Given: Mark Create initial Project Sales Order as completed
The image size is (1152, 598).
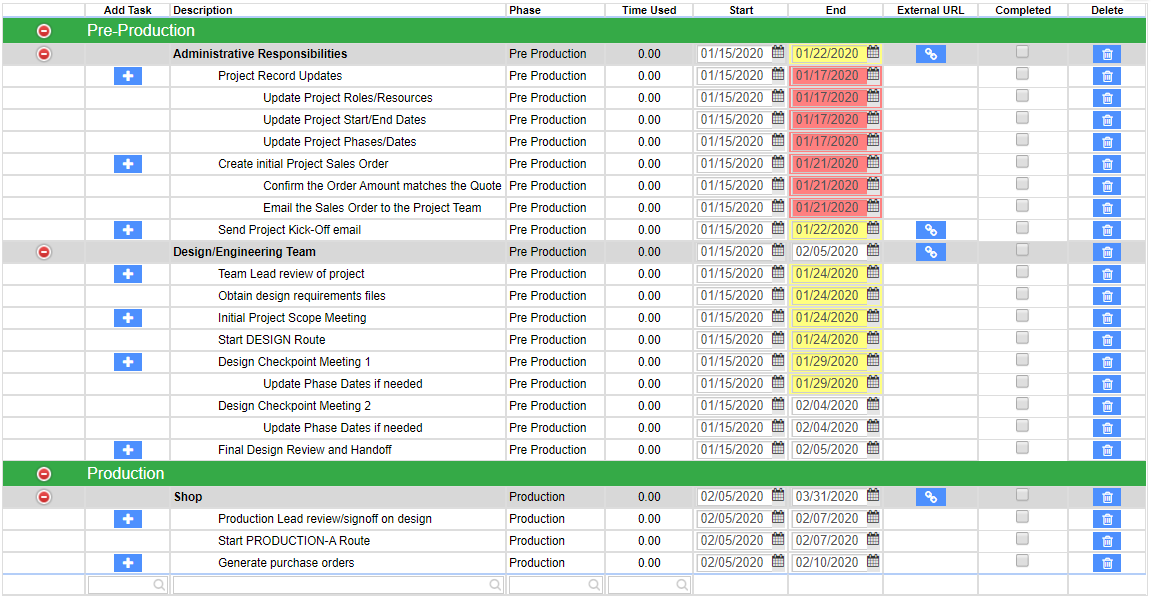Looking at the screenshot, I should tap(1022, 162).
